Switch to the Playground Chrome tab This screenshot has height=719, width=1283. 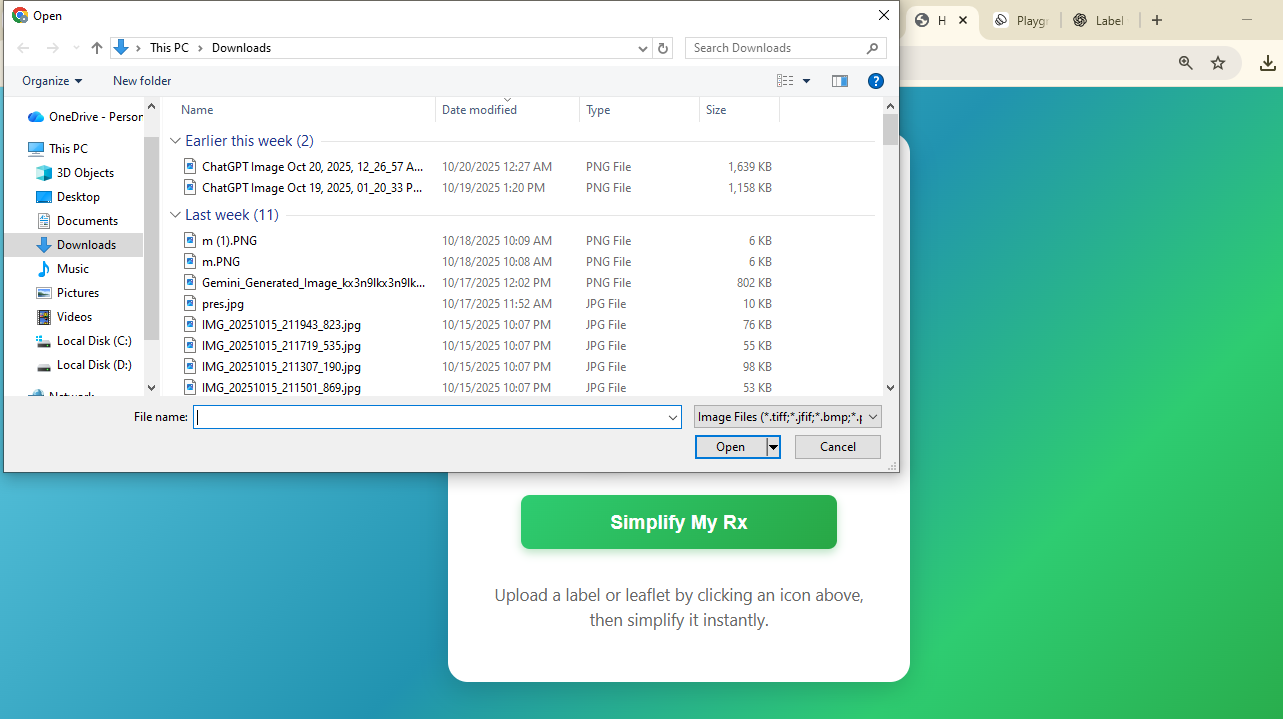[1021, 20]
